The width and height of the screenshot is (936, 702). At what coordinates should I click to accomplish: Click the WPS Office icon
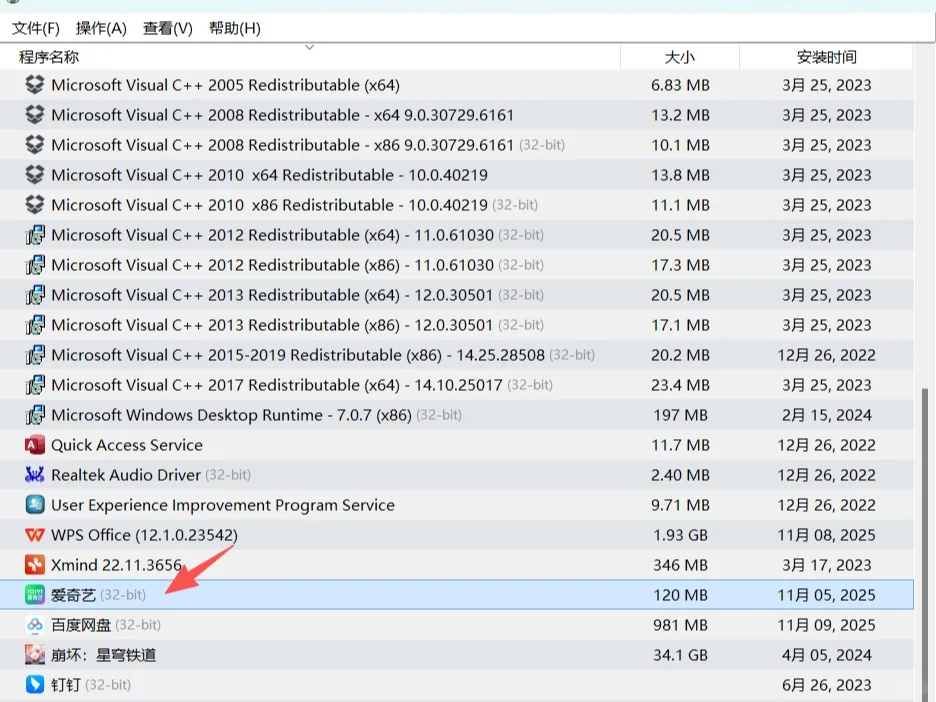click(x=35, y=535)
